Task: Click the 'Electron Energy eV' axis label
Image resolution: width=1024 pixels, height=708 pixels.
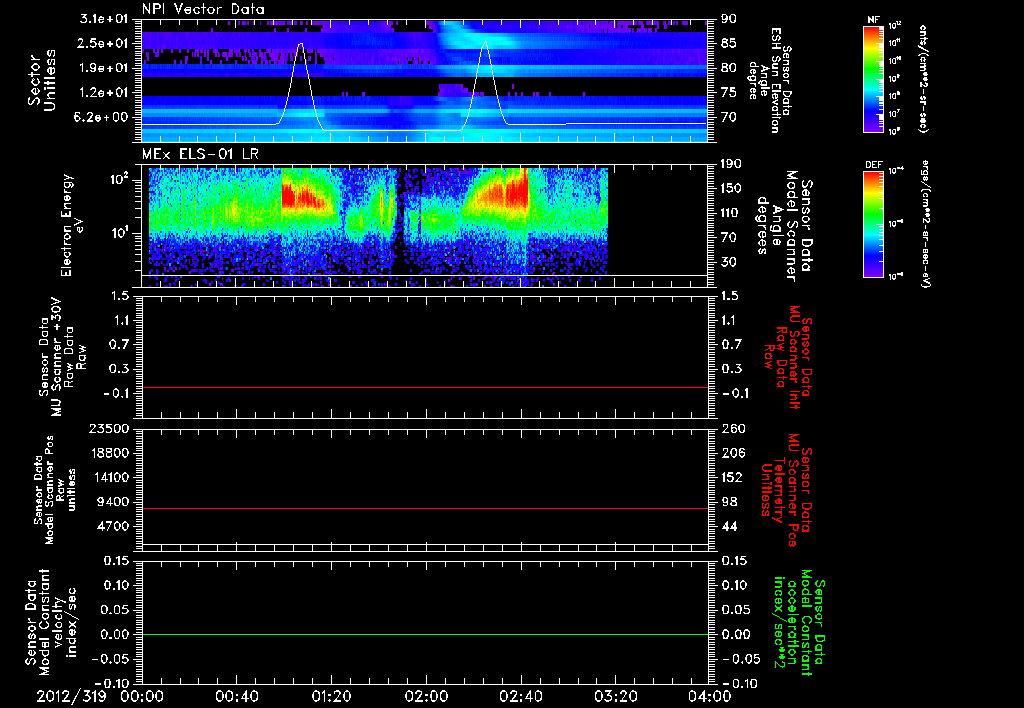Action: tap(73, 226)
